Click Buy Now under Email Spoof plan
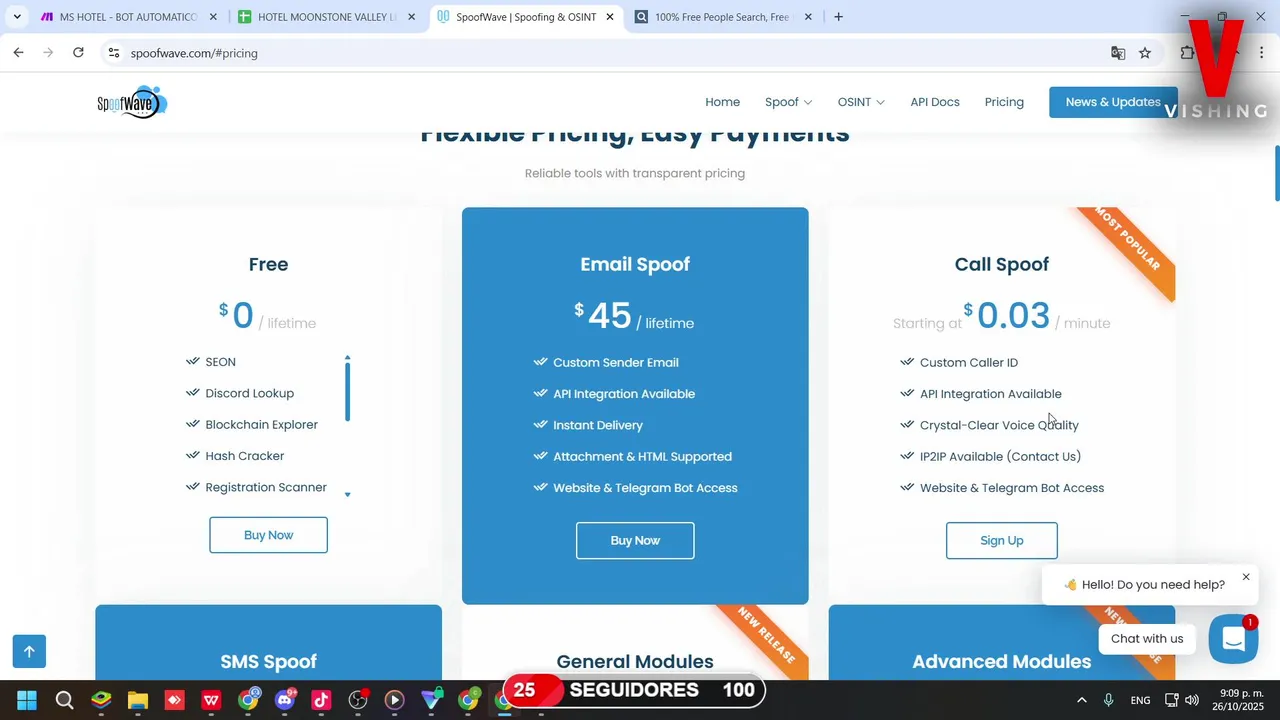The height and width of the screenshot is (720, 1280). (635, 540)
